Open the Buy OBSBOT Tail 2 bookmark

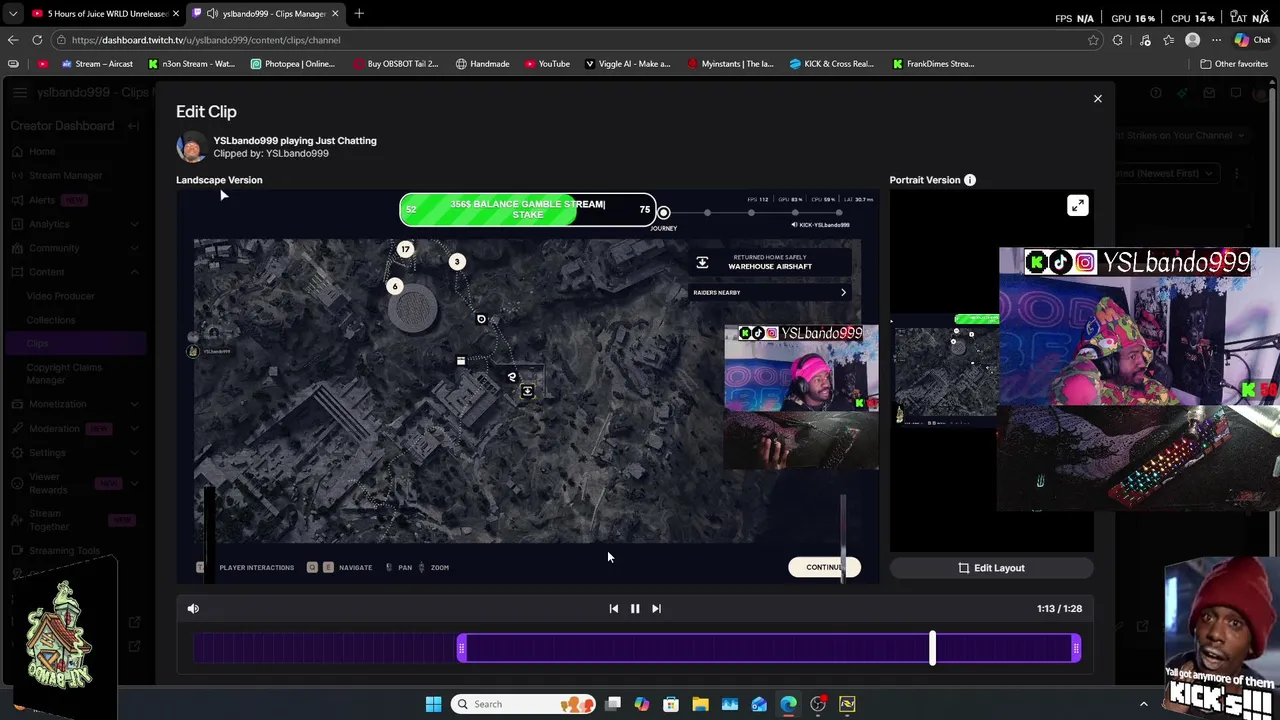click(x=395, y=64)
